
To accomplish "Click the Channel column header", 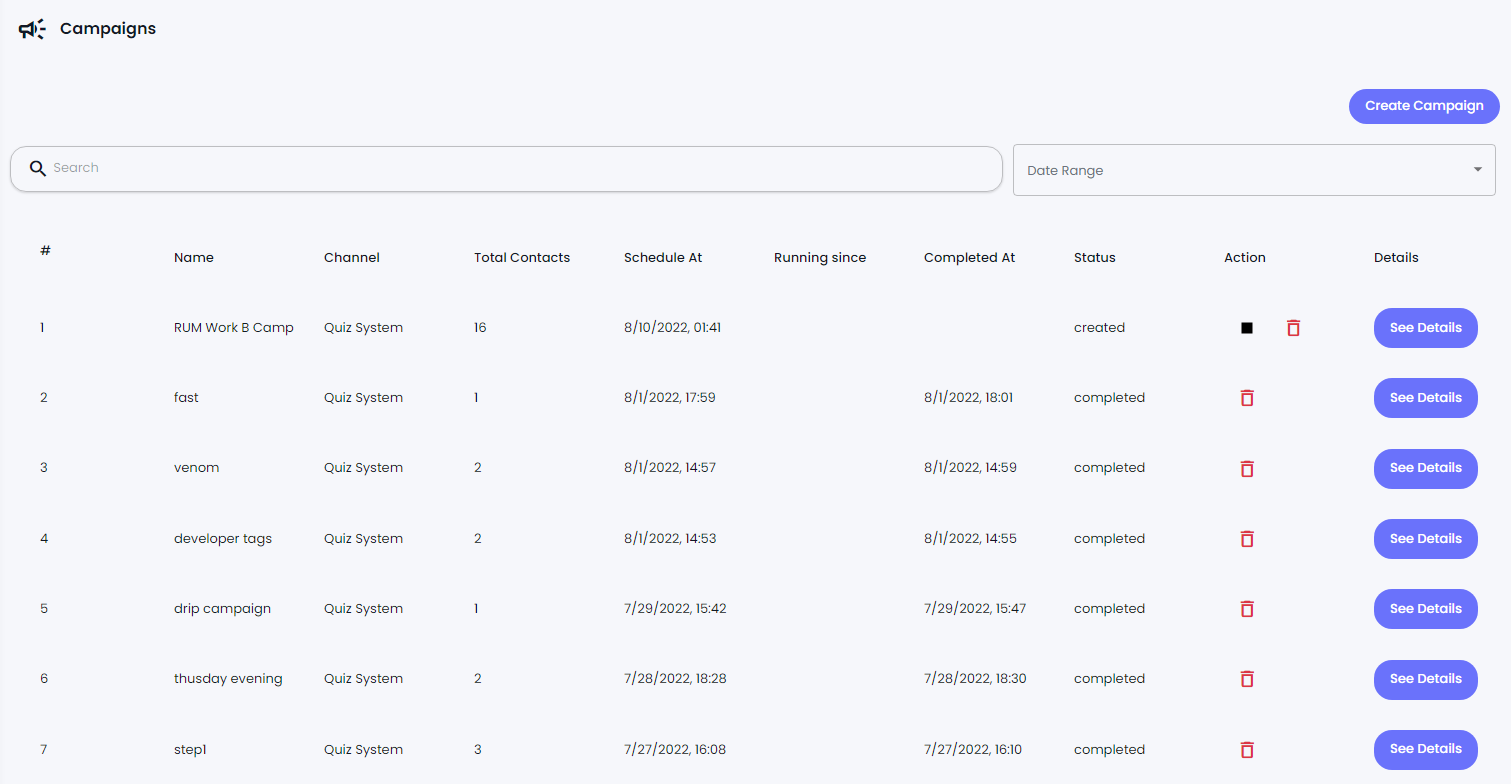I will point(352,258).
